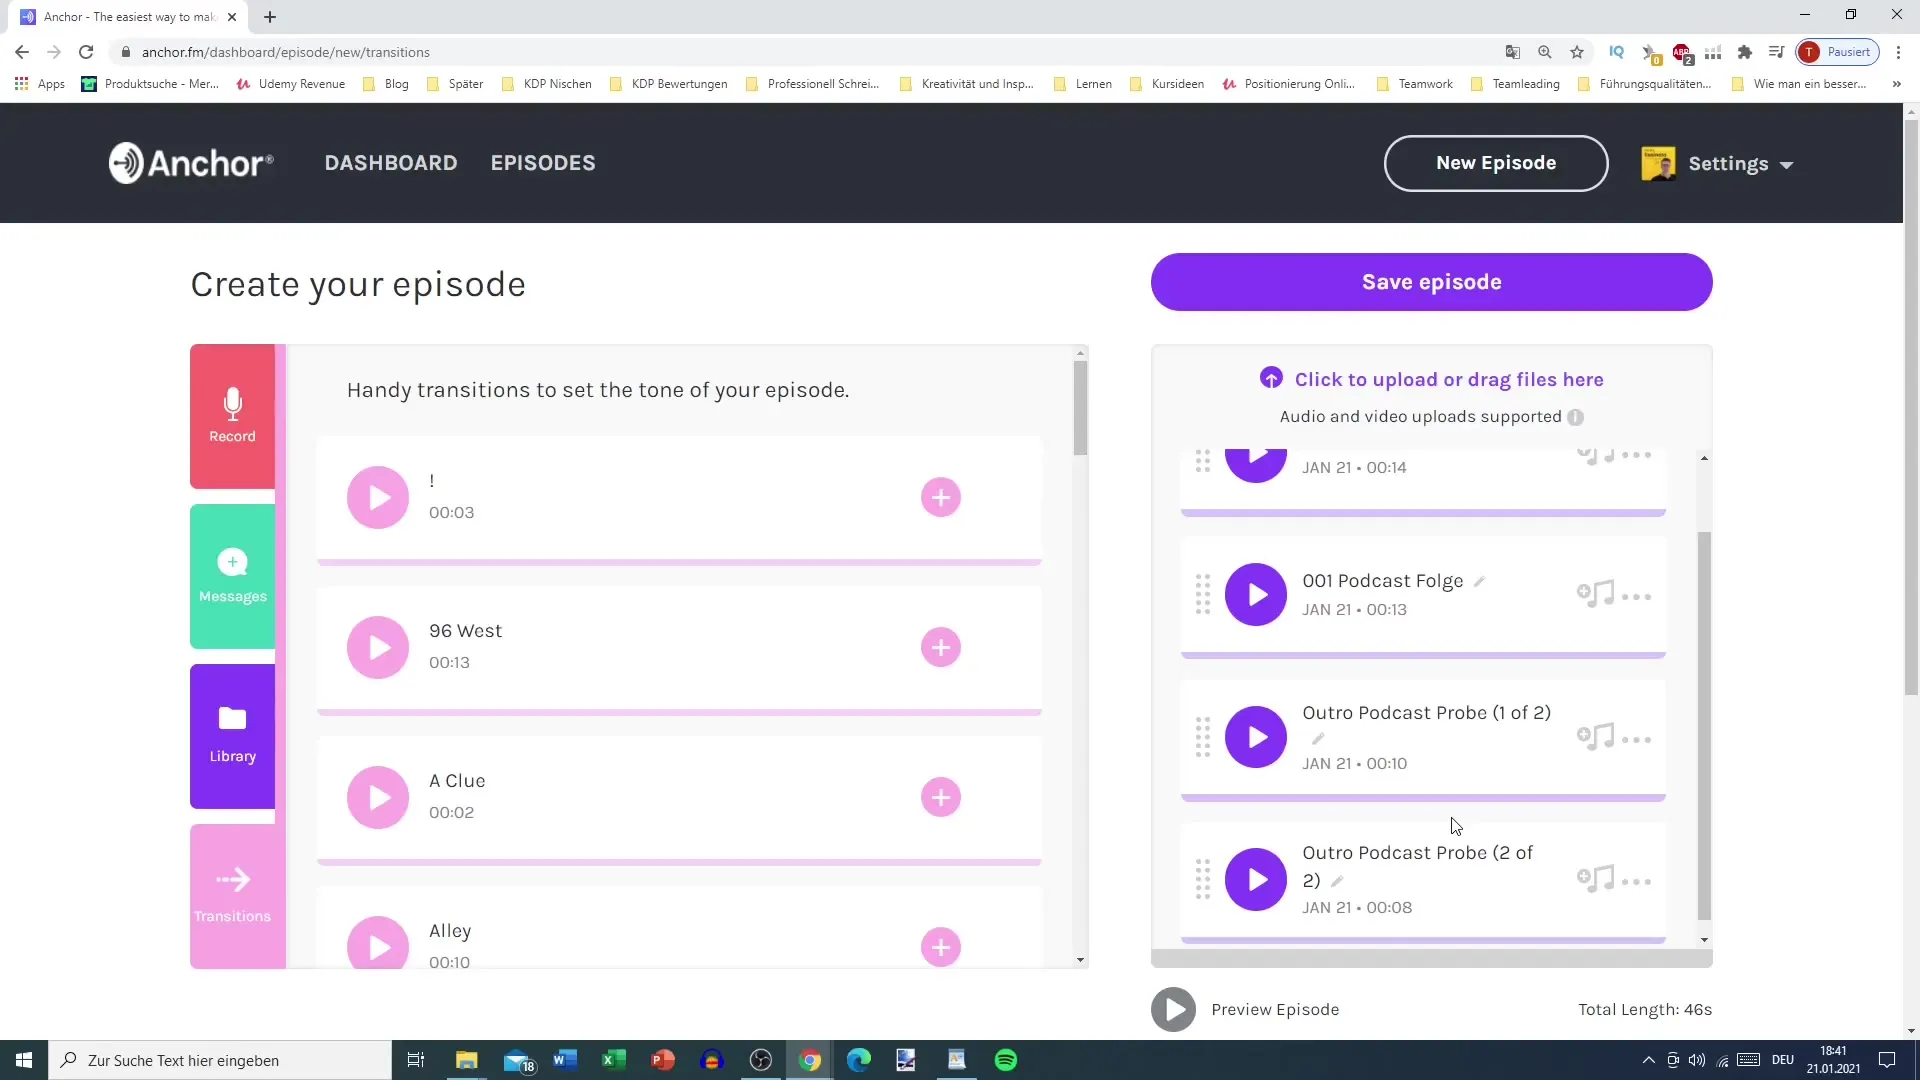This screenshot has width=1920, height=1080.
Task: Open the Windows Start menu
Action: 24,1060
